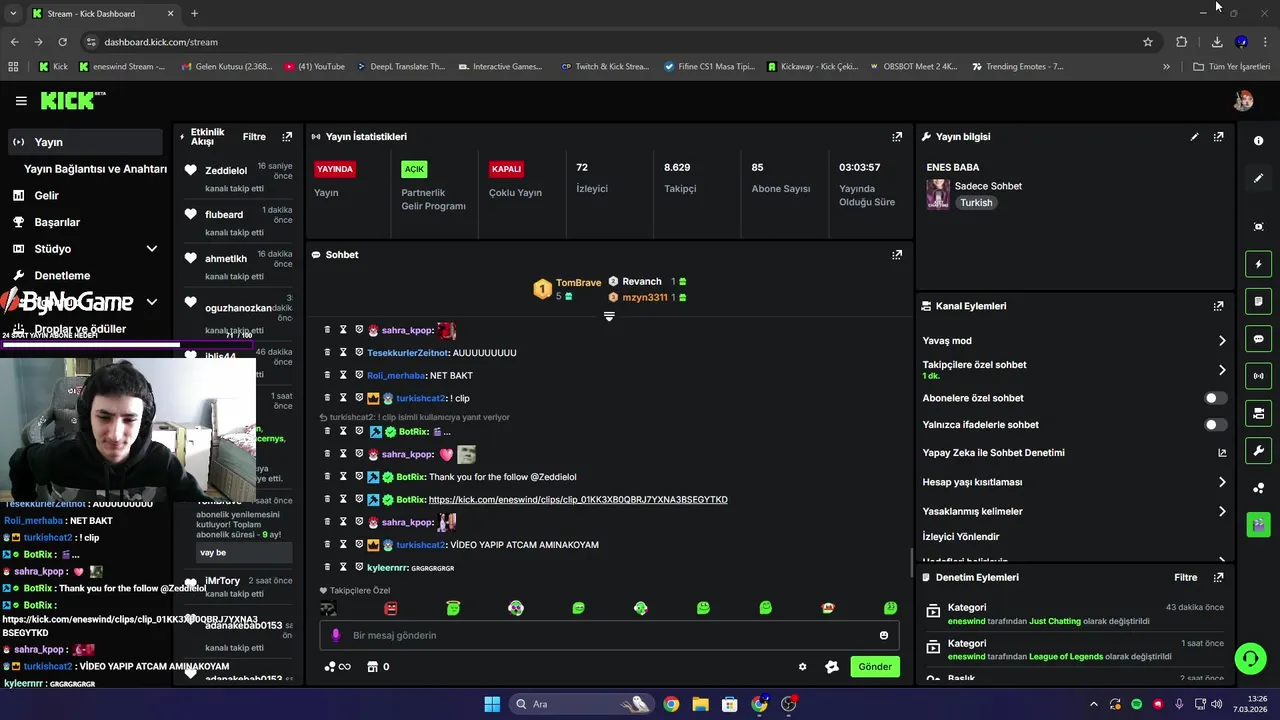Viewport: 1280px width, 720px height.
Task: Pop out the Kanal Eylemleri panel
Action: (1218, 306)
